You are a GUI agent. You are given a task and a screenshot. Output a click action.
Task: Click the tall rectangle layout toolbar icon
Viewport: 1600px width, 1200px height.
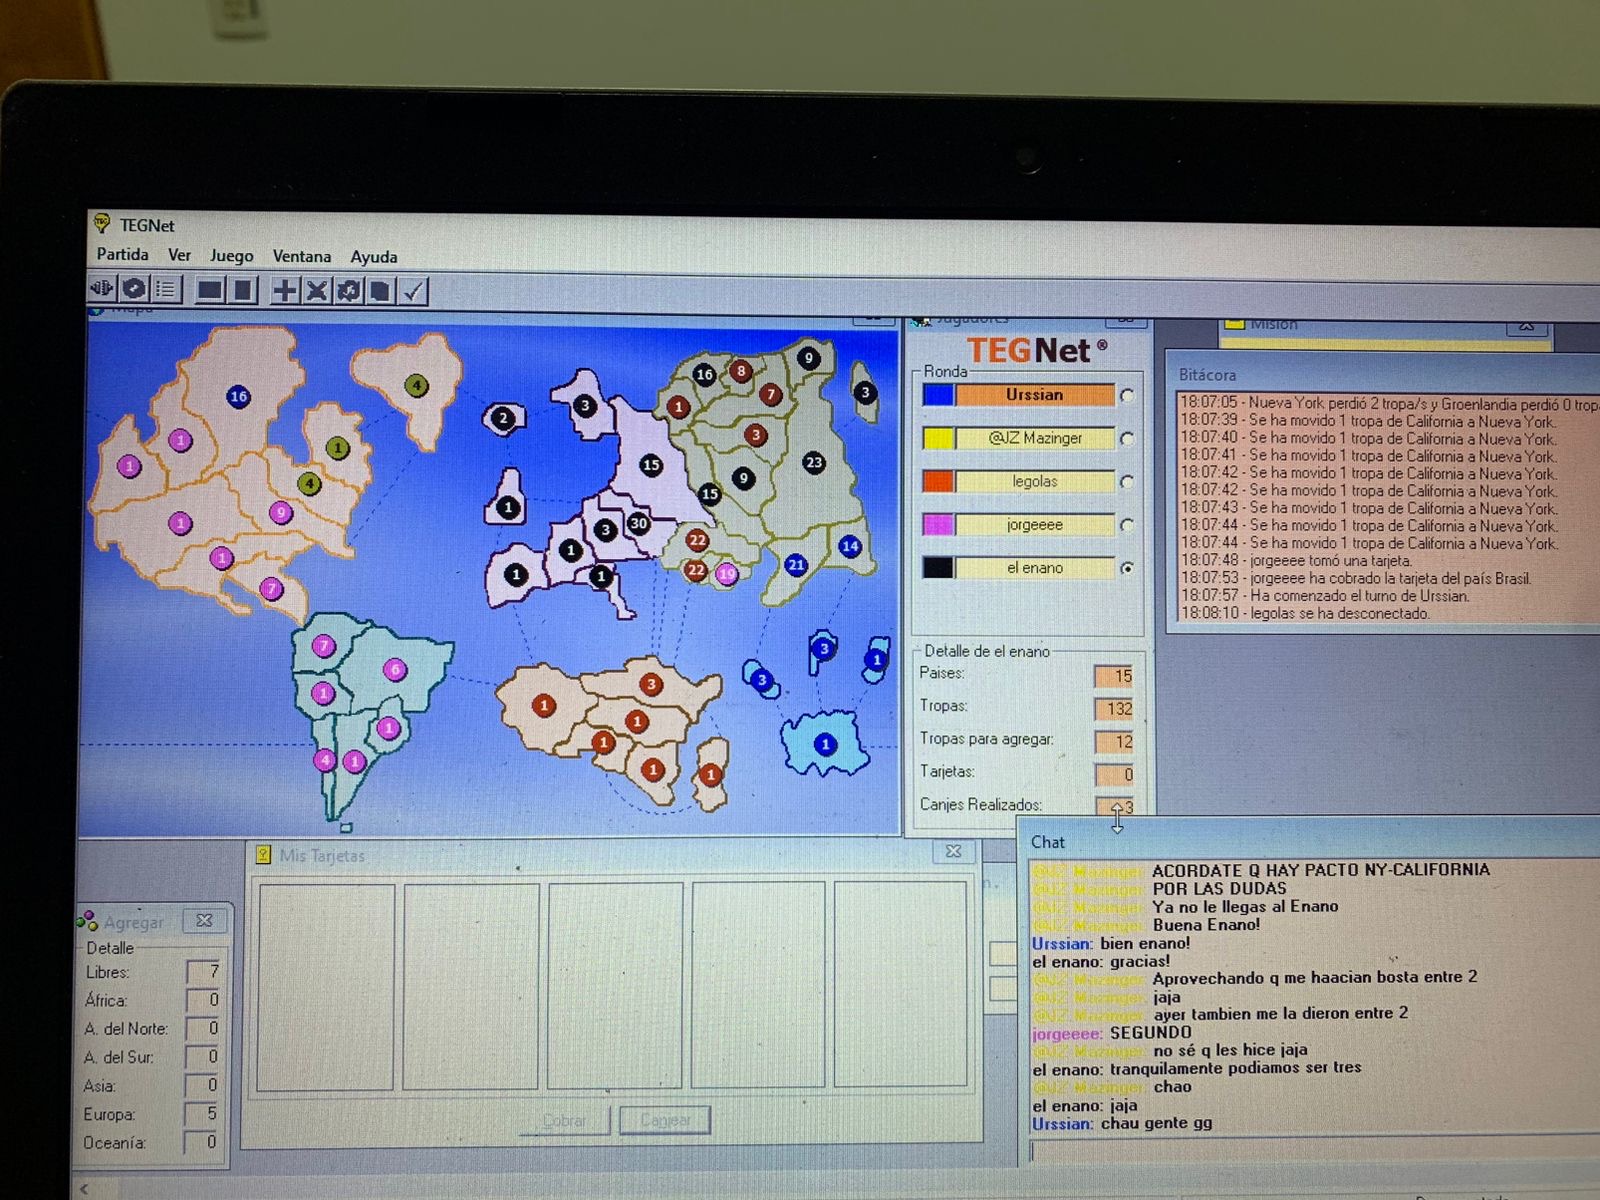(x=243, y=290)
